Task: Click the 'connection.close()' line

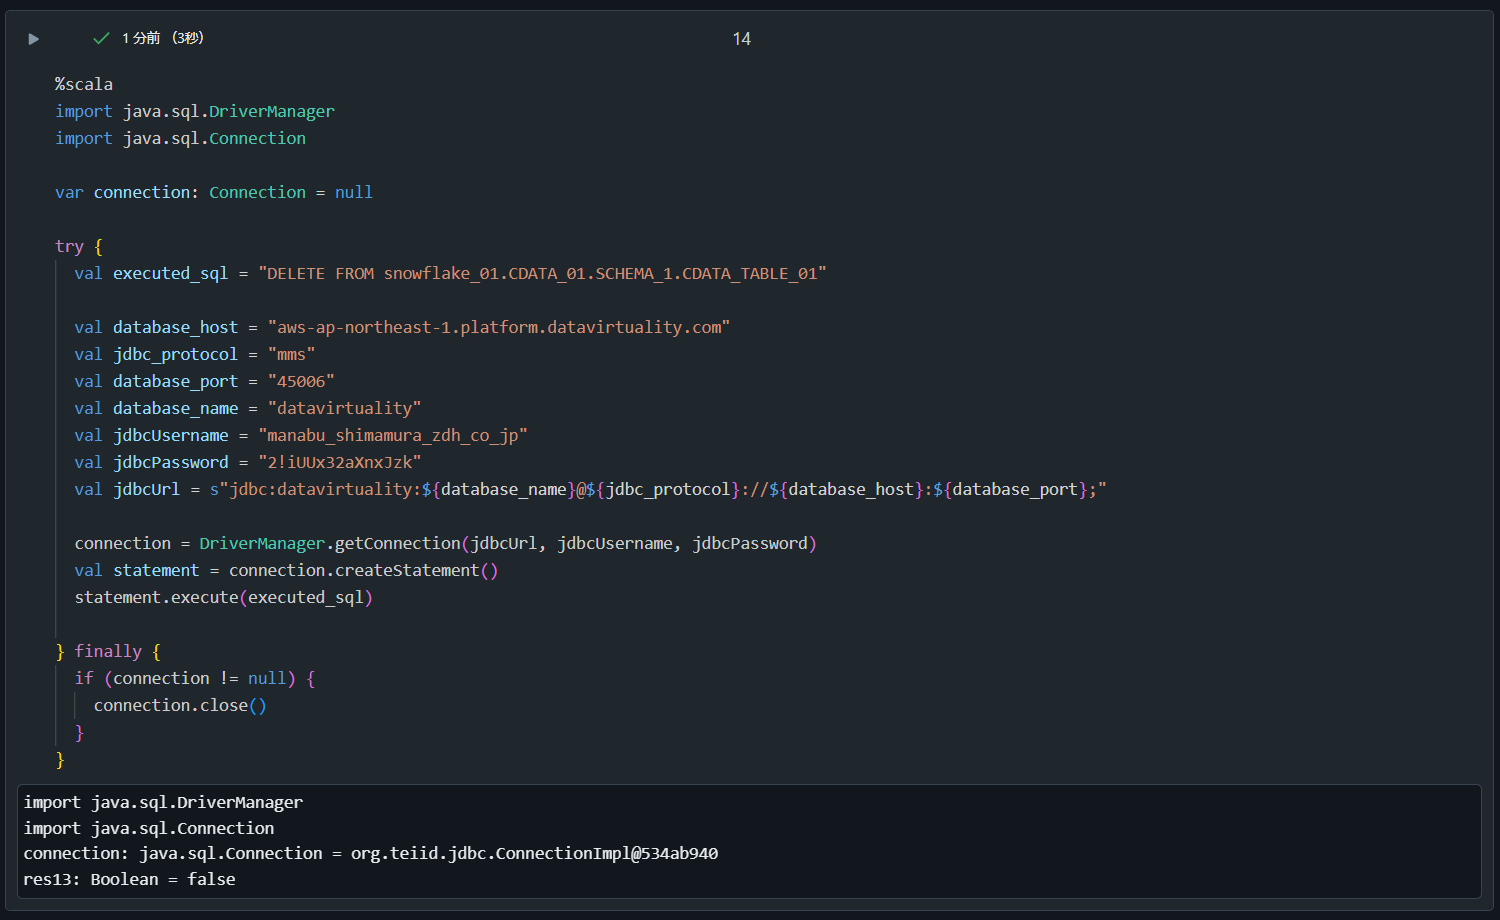Action: pos(180,705)
